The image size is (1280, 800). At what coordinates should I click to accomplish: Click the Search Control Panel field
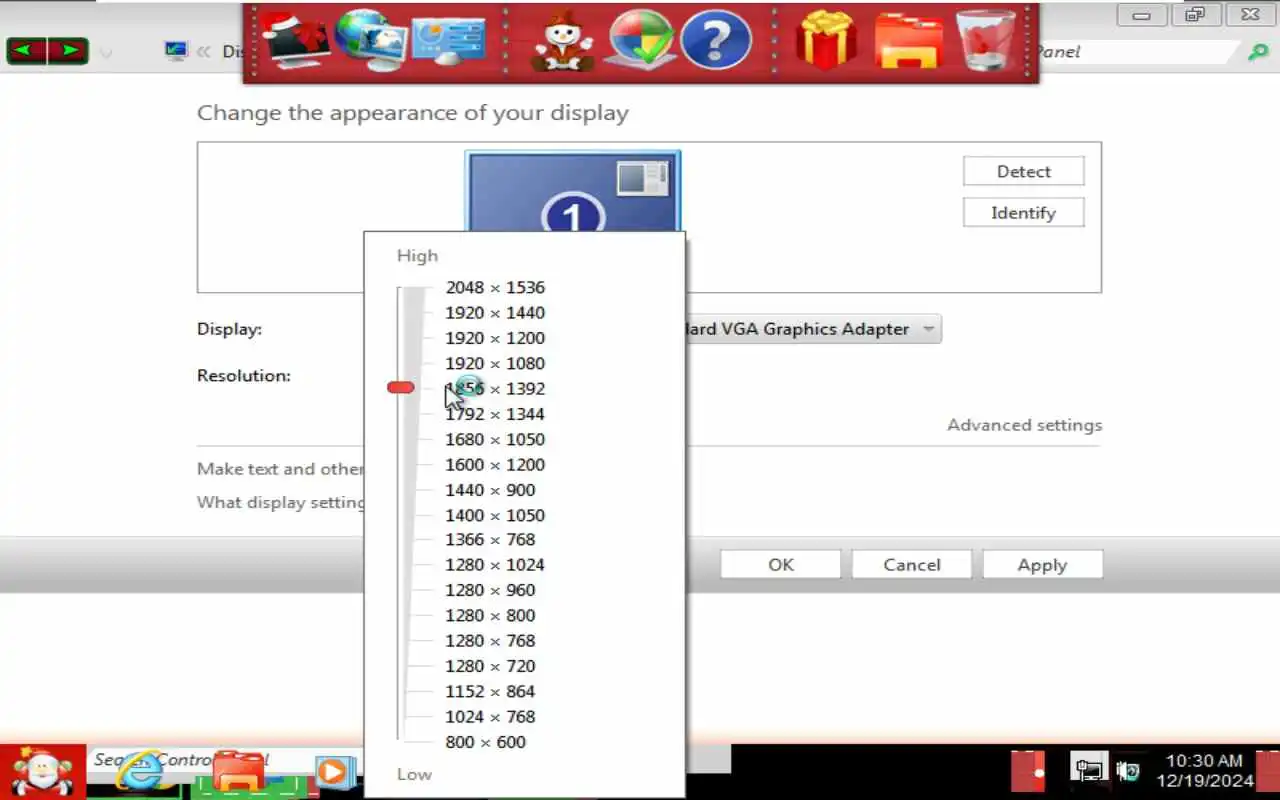(1135, 52)
